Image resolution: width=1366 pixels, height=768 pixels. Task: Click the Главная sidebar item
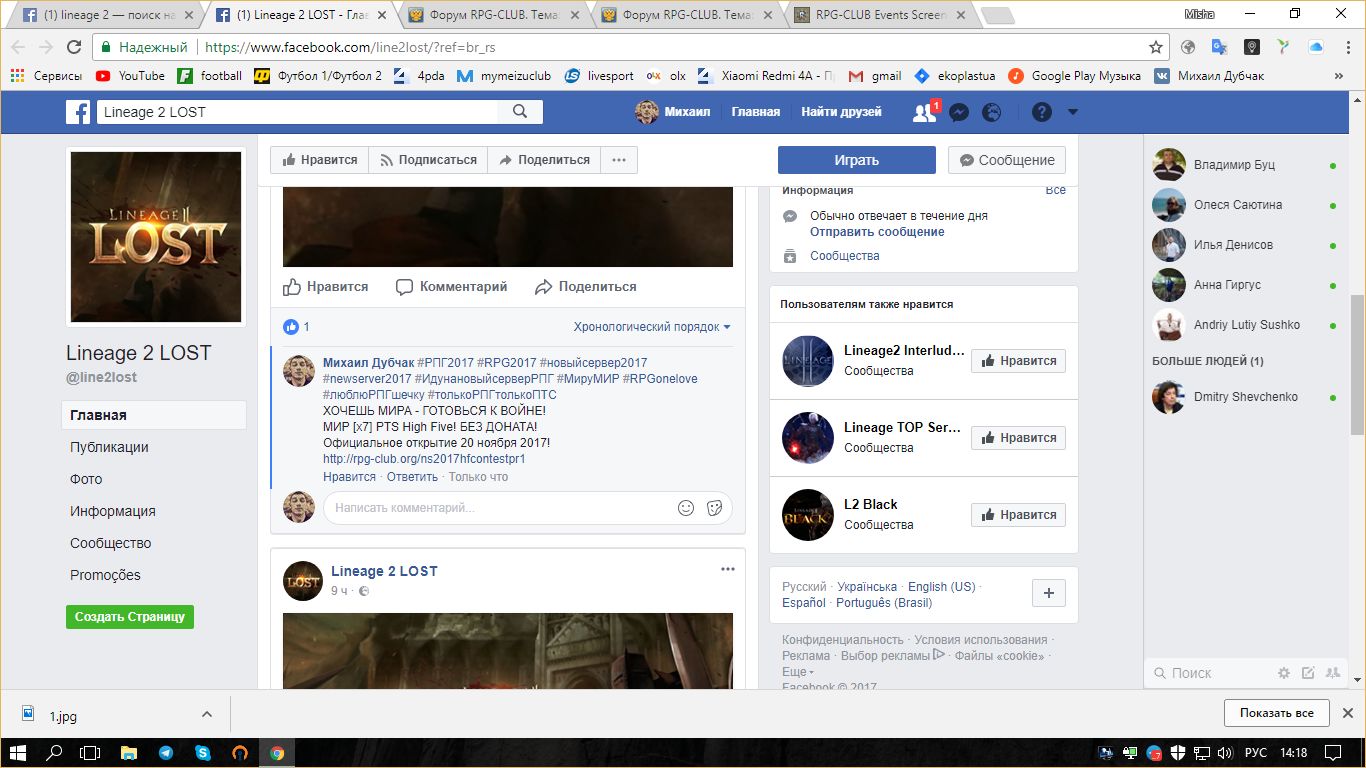154,415
